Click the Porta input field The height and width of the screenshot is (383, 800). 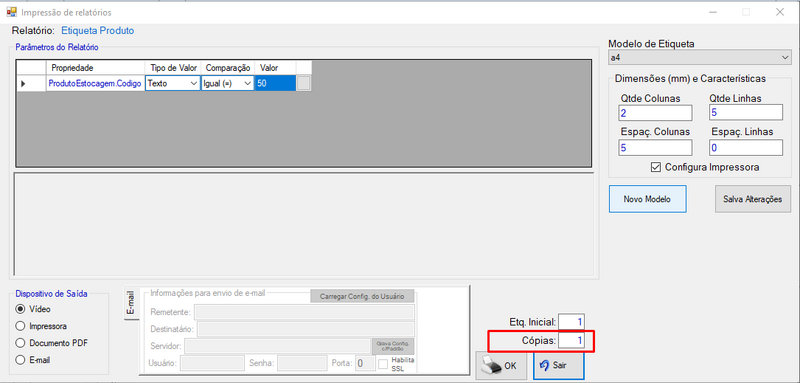pyautogui.click(x=365, y=363)
